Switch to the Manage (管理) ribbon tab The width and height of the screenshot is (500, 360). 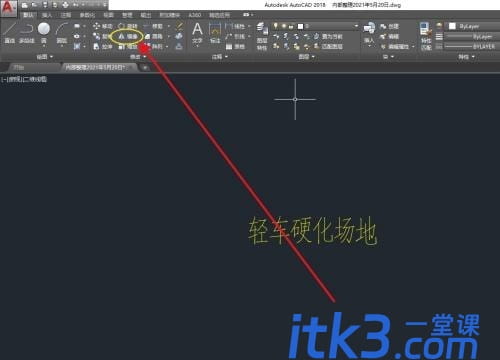pos(127,15)
